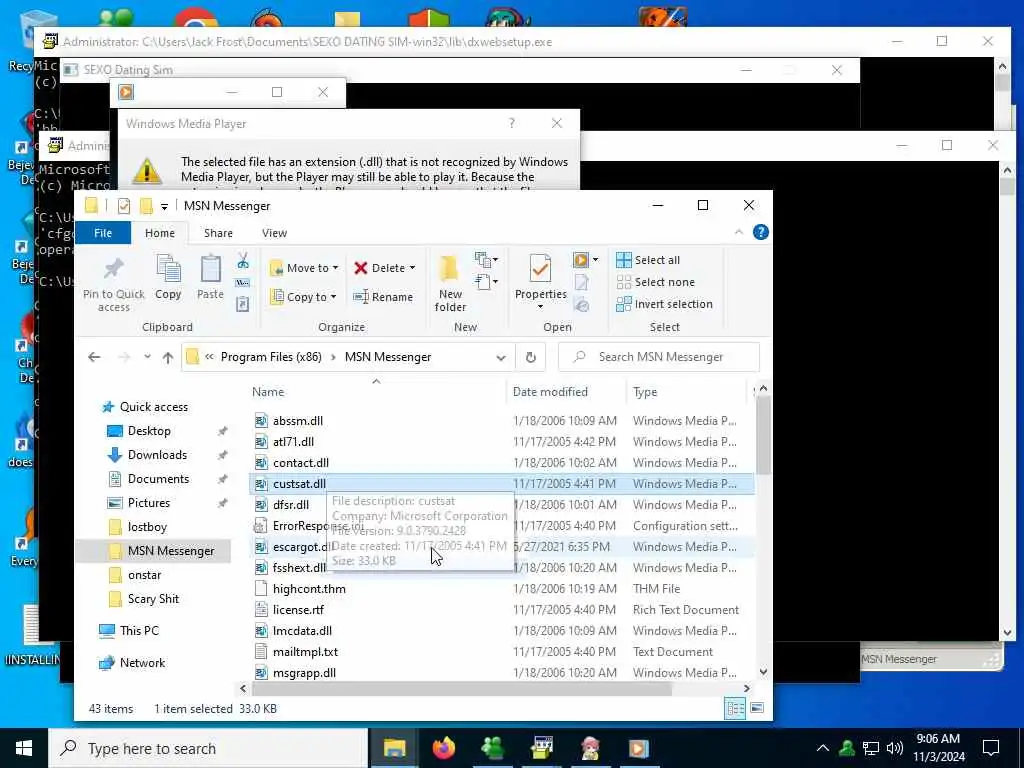Image resolution: width=1024 pixels, height=768 pixels.
Task: Click Paste shortcut icon in Clipboard group
Action: pos(243,304)
